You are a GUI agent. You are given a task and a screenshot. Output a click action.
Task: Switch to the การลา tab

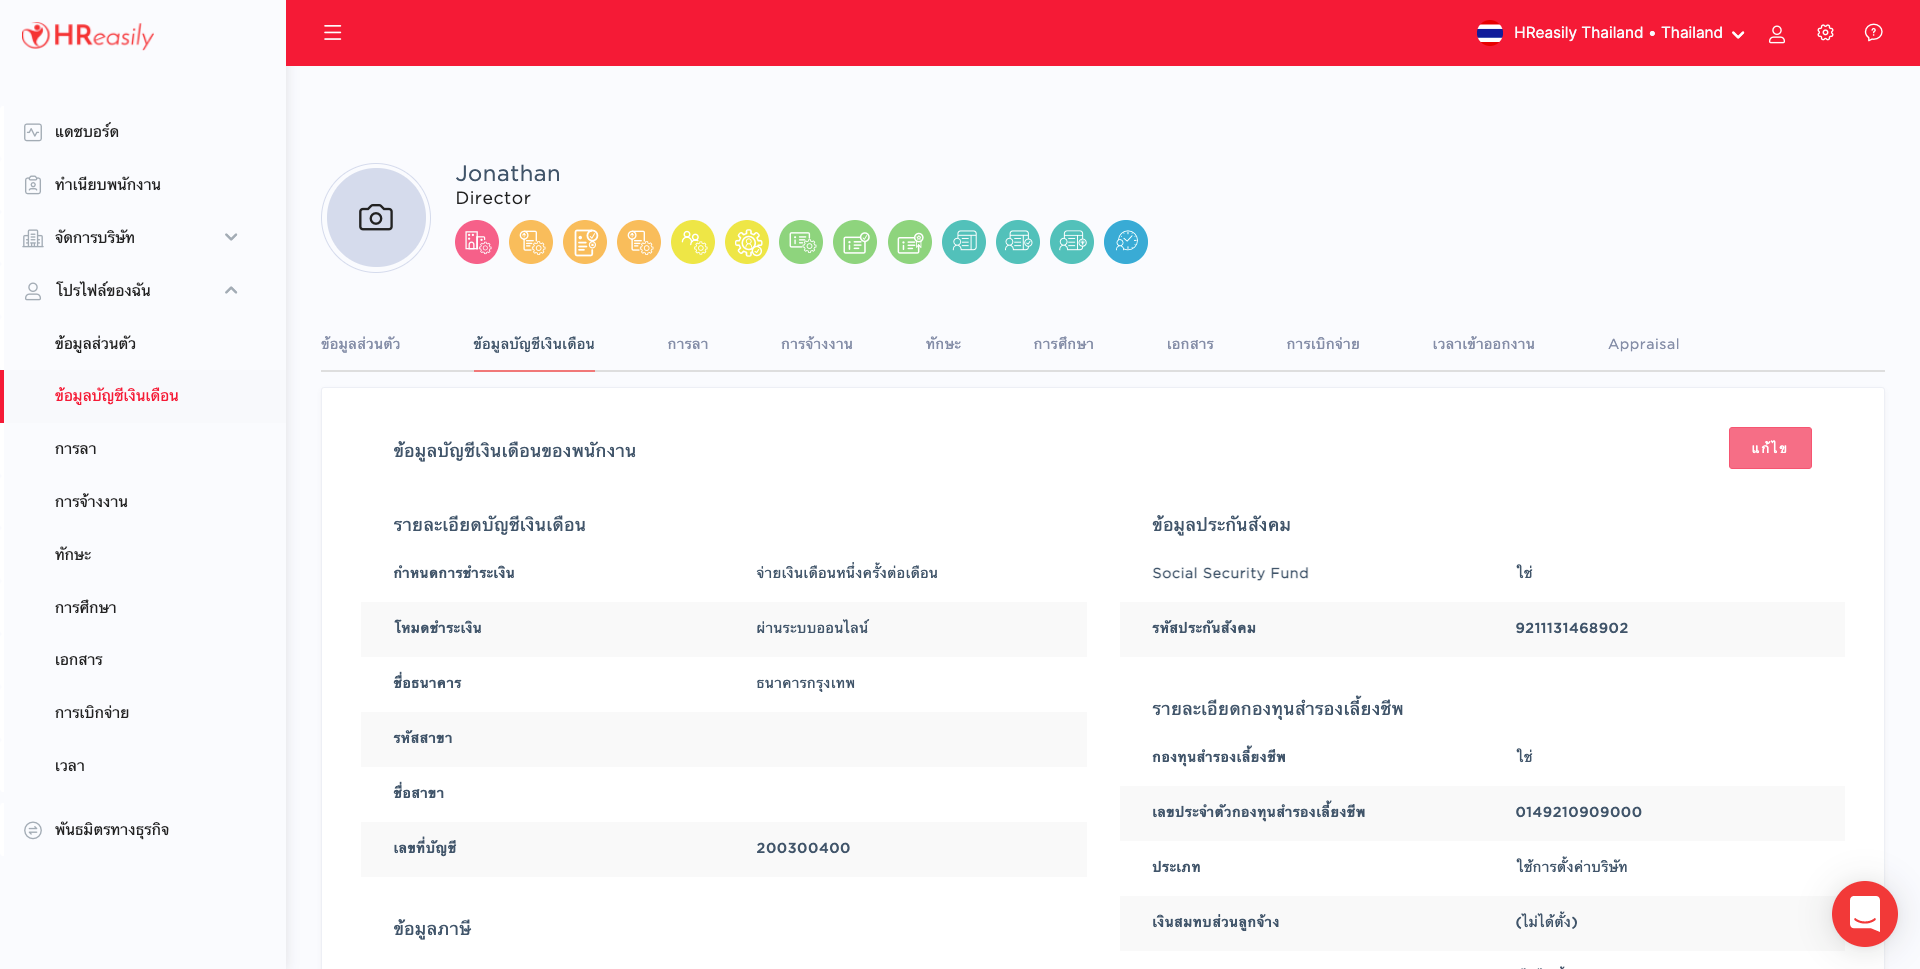click(688, 344)
